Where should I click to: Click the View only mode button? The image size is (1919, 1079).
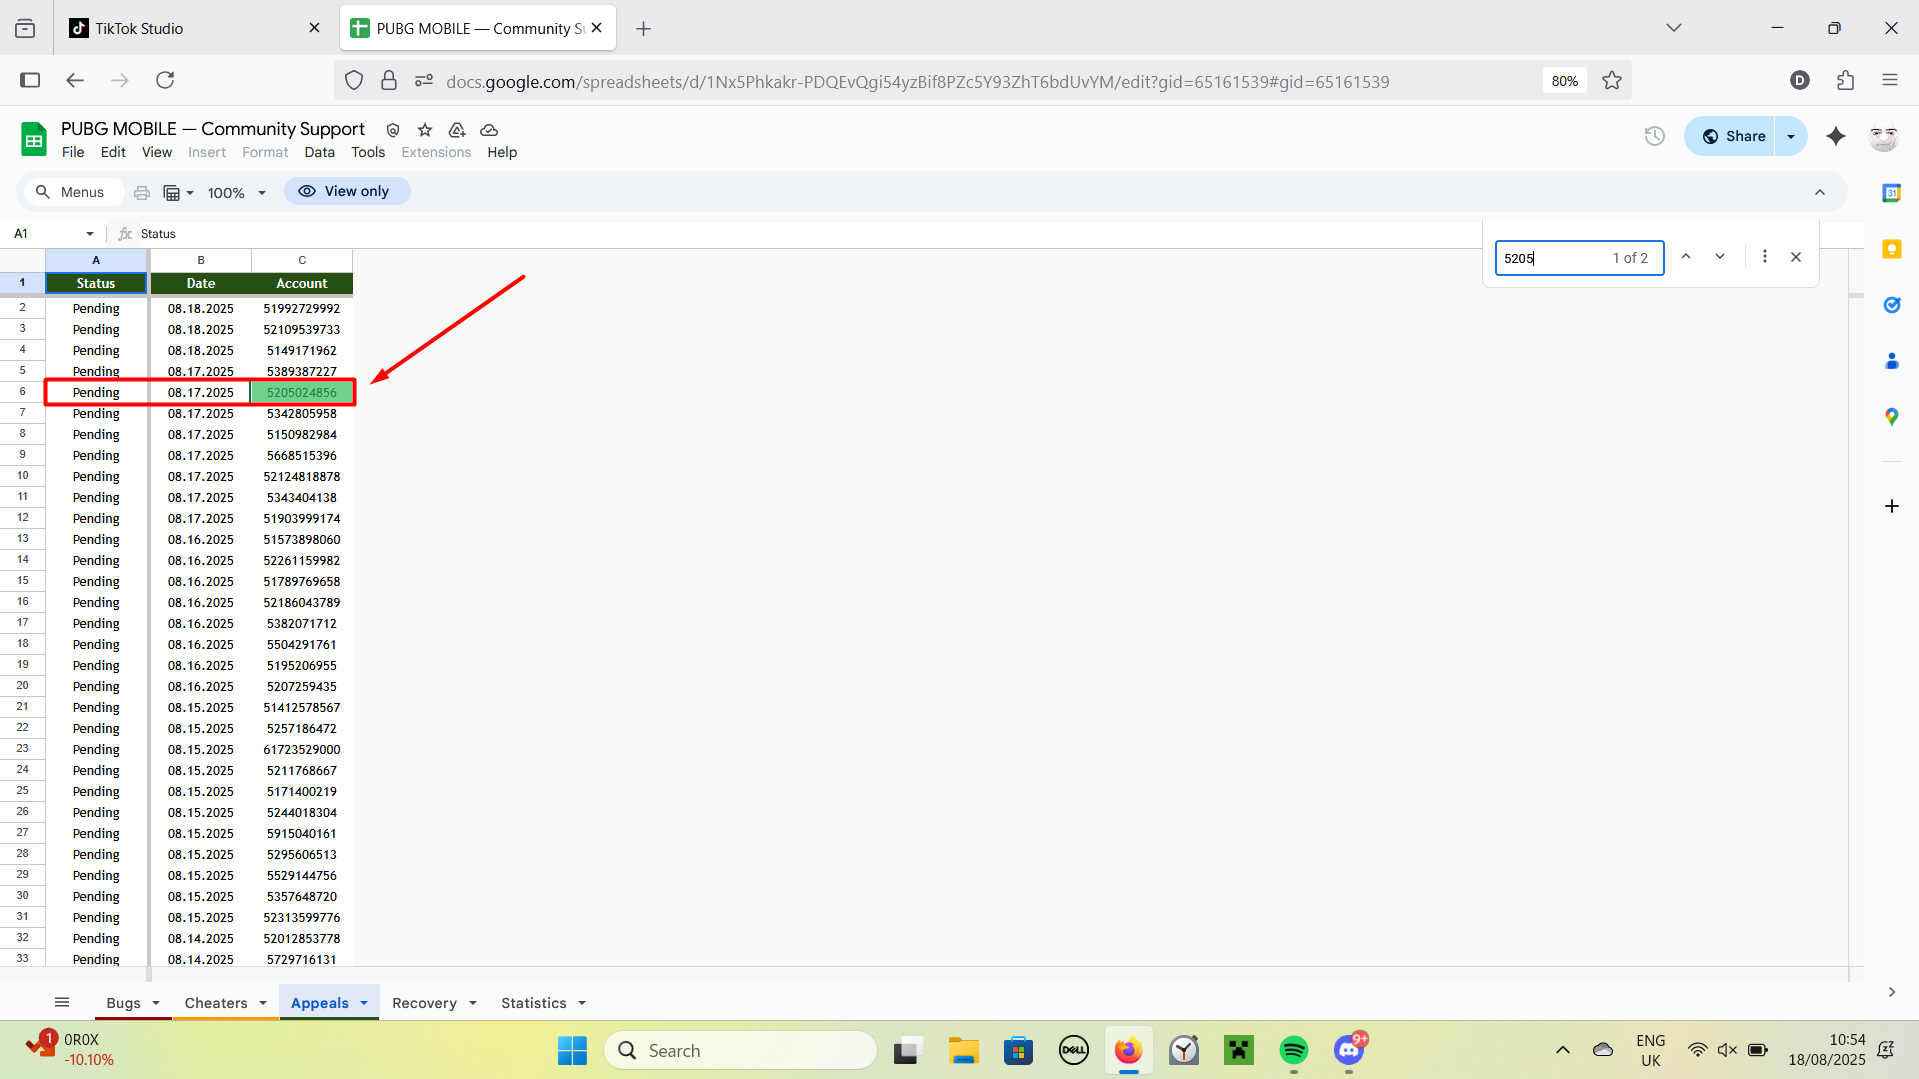point(346,191)
